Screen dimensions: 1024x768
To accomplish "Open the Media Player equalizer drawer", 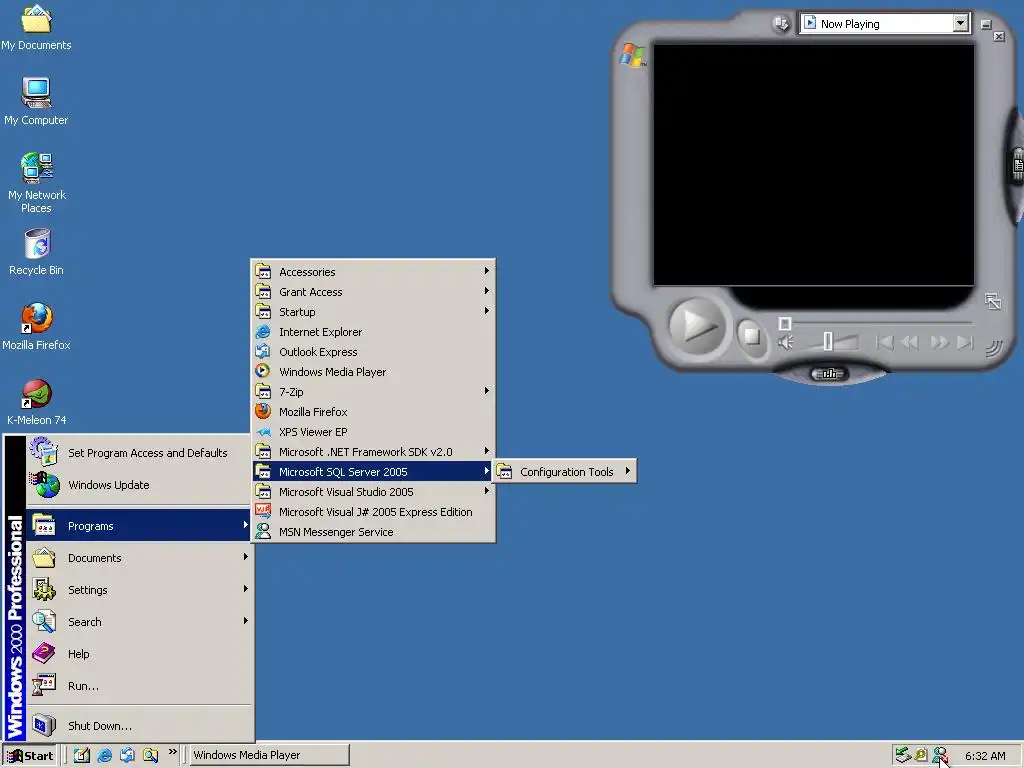I will [829, 374].
